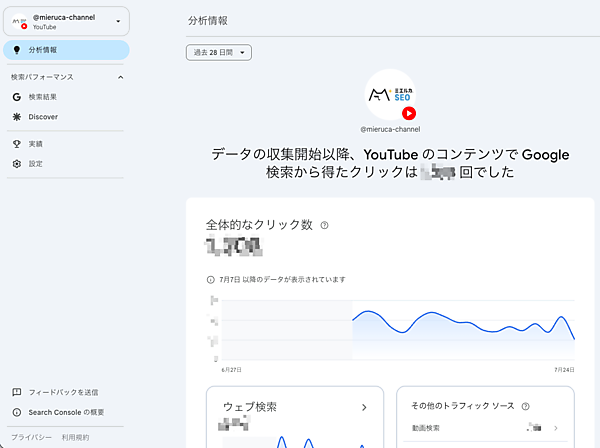This screenshot has width=600, height=448.
Task: Click the ミエルカ SEO channel logo
Action: click(x=390, y=94)
